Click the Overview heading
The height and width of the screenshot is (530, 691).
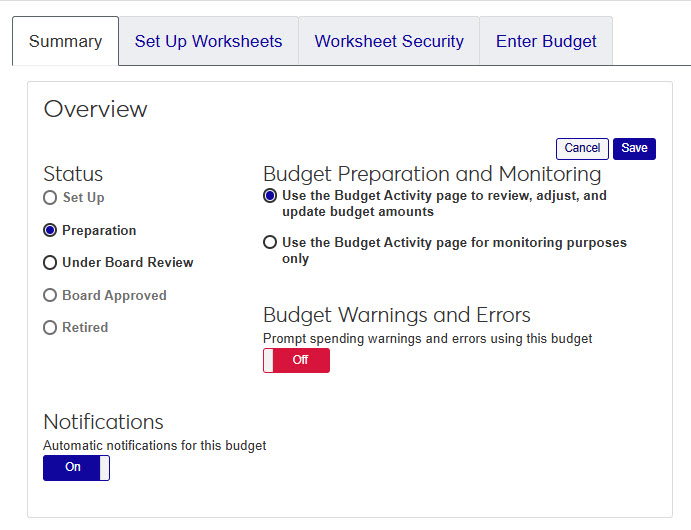[x=95, y=109]
